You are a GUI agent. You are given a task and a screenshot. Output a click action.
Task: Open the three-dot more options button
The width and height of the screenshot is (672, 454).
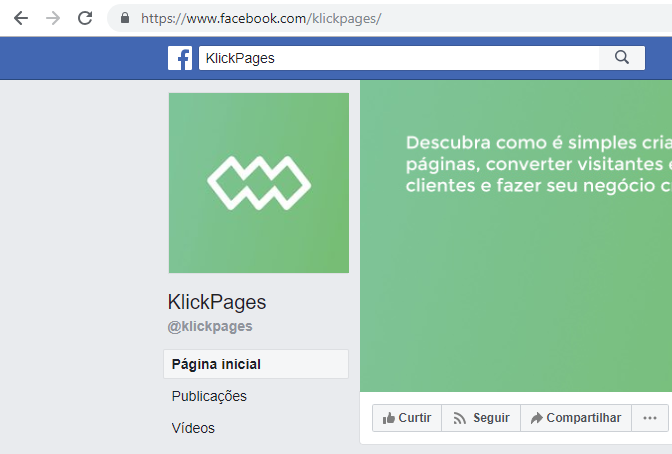[650, 418]
